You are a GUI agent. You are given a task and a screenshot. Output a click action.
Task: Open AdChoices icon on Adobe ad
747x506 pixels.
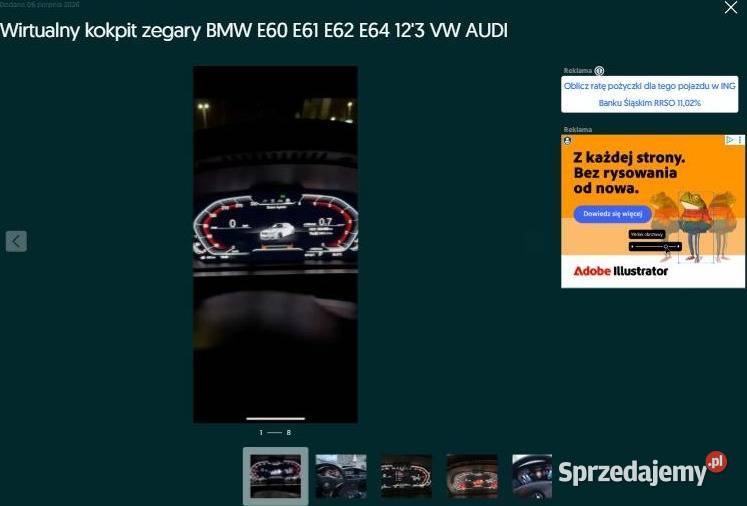729,140
